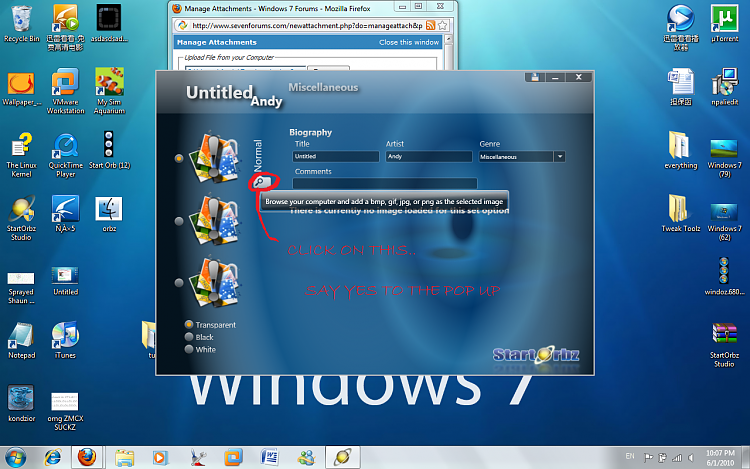Select the left-side StartOrbz Studio desktop icon

click(x=22, y=218)
